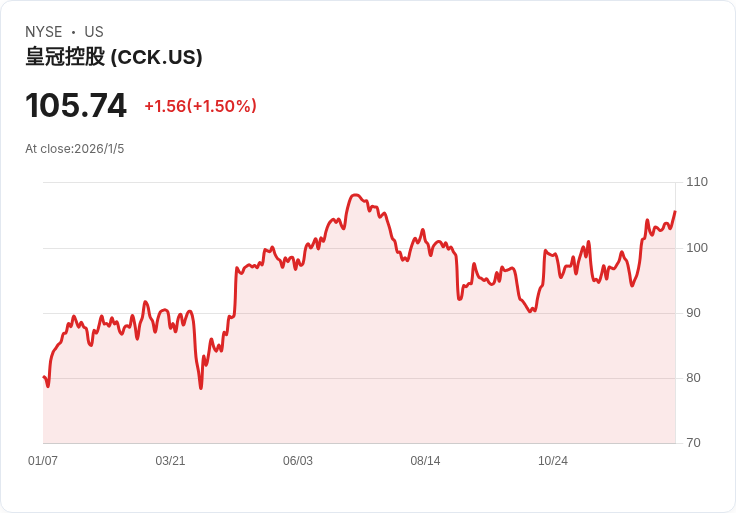This screenshot has width=736, height=513.
Task: Click the At close:2026/1/5 timestamp
Action: click(75, 149)
